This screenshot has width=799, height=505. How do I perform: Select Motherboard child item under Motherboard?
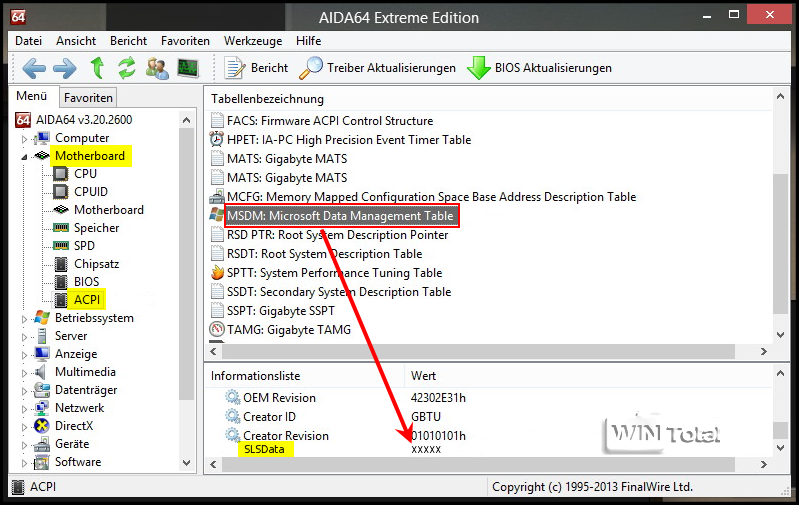pos(109,209)
